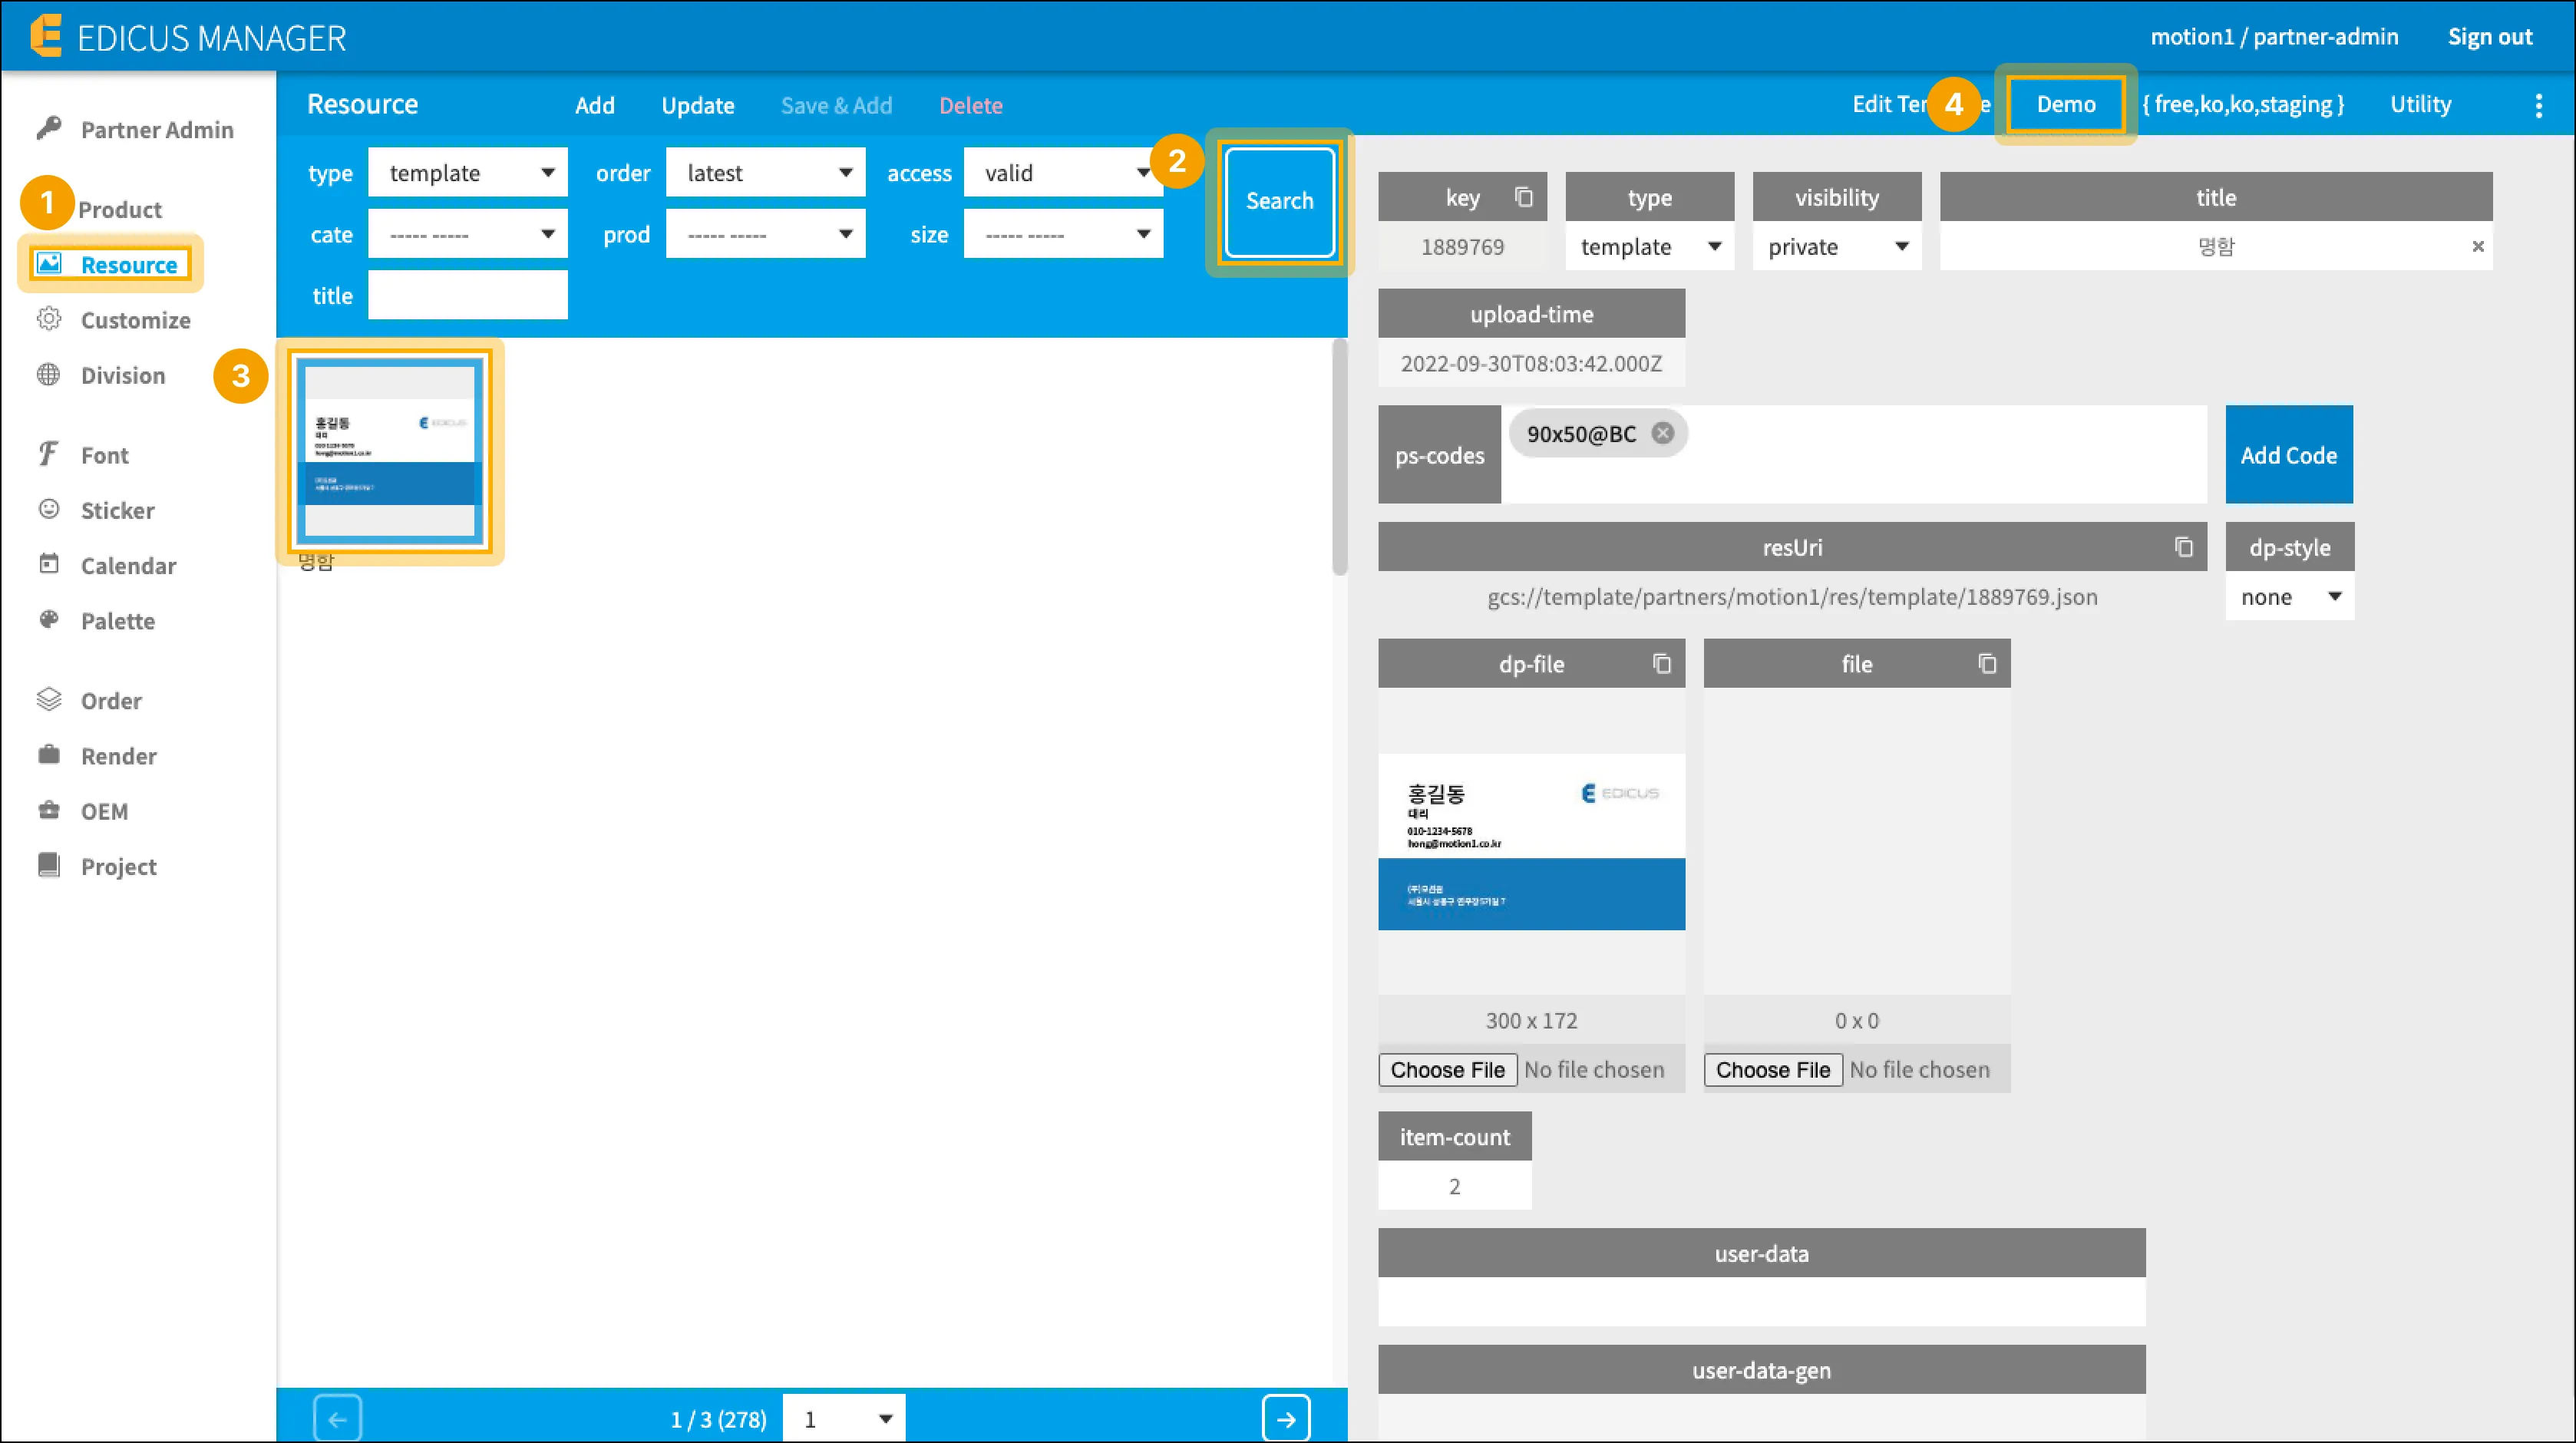Click motion1 / partner-admin account link
The height and width of the screenshot is (1443, 2576).
(x=2275, y=37)
